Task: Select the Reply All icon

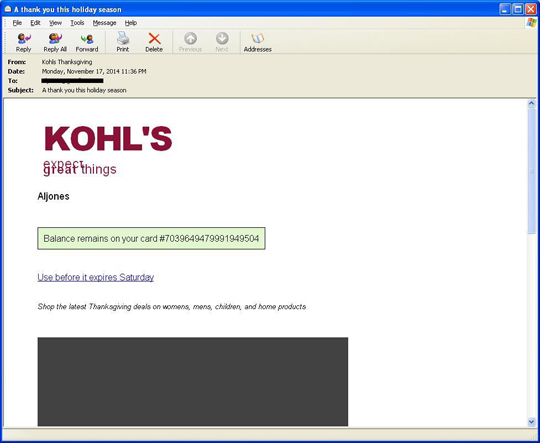Action: (55, 42)
